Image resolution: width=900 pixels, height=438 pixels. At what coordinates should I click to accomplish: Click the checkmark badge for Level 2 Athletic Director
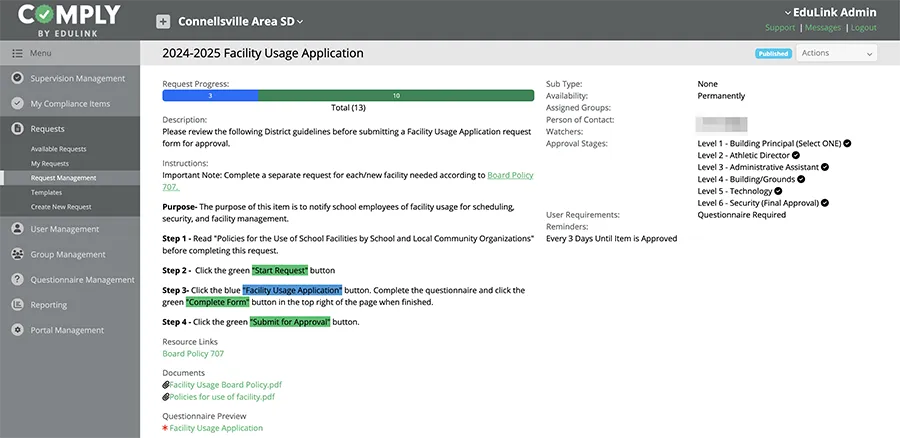tap(796, 155)
